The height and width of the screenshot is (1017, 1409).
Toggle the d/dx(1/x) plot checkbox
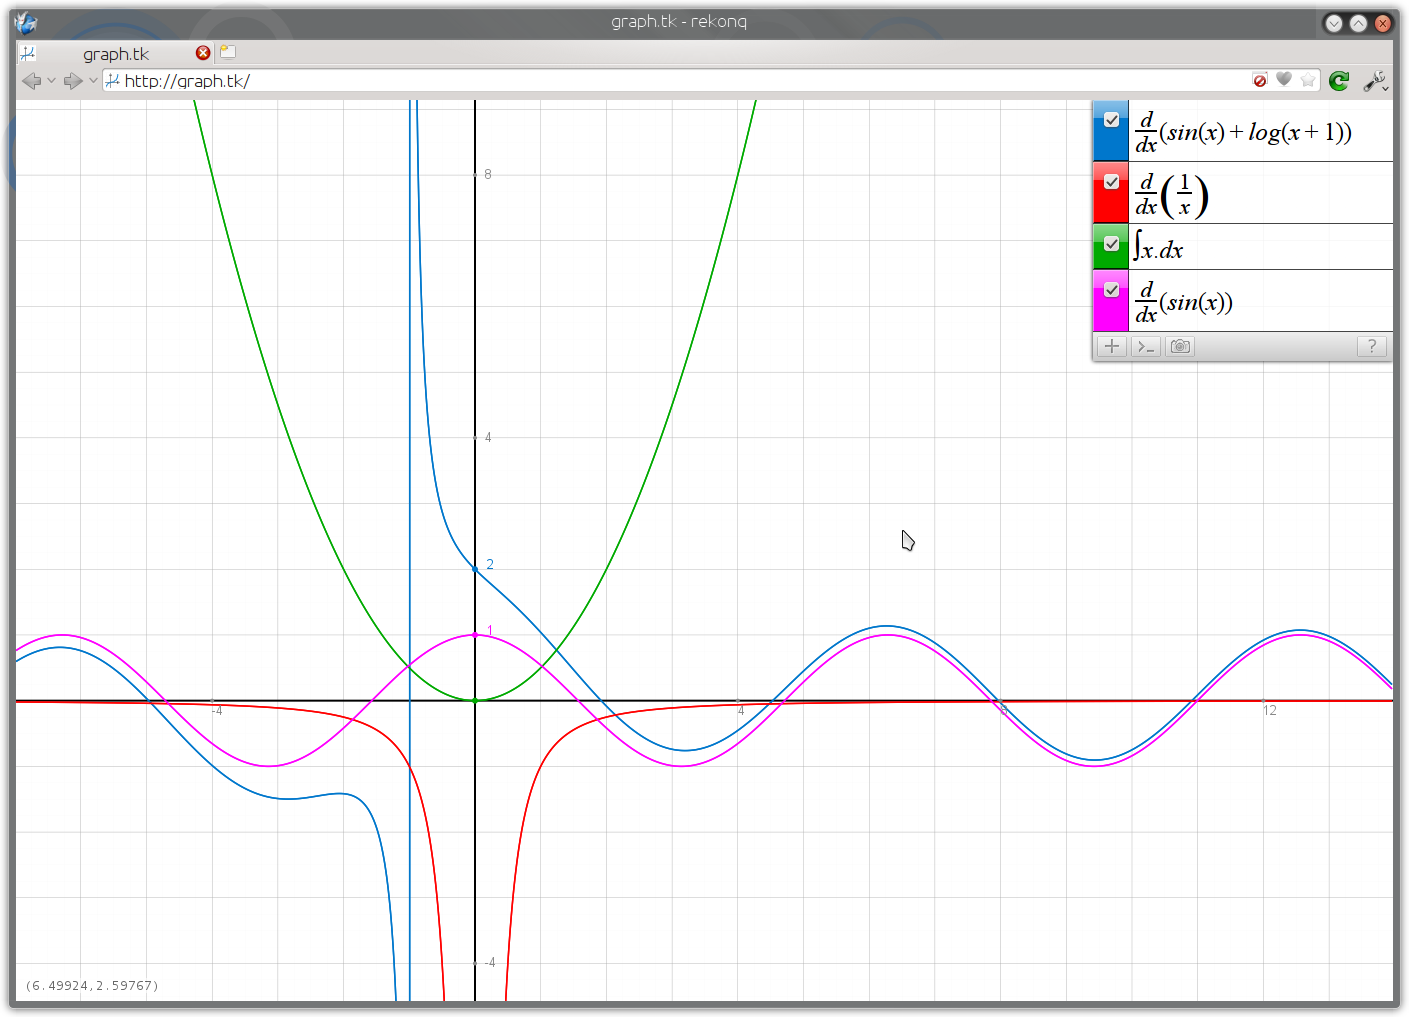coord(1111,182)
